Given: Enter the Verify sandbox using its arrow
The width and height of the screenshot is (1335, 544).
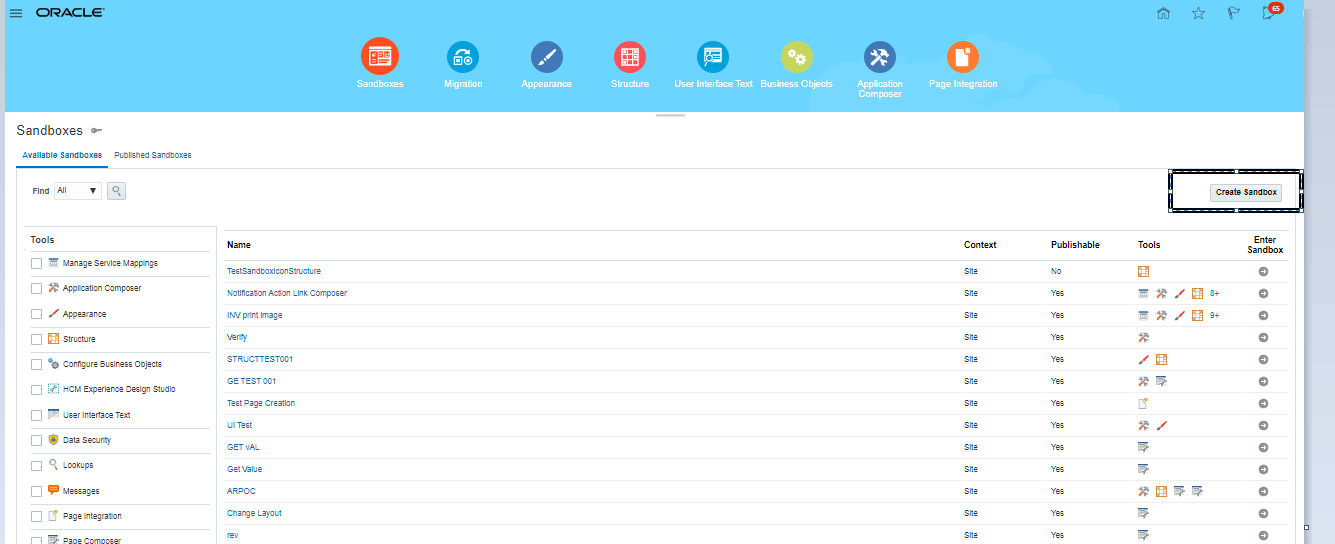Looking at the screenshot, I should pos(1263,338).
